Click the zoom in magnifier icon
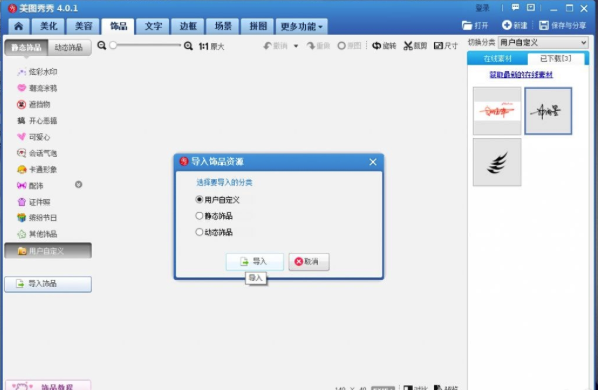The width and height of the screenshot is (598, 390). (188, 46)
